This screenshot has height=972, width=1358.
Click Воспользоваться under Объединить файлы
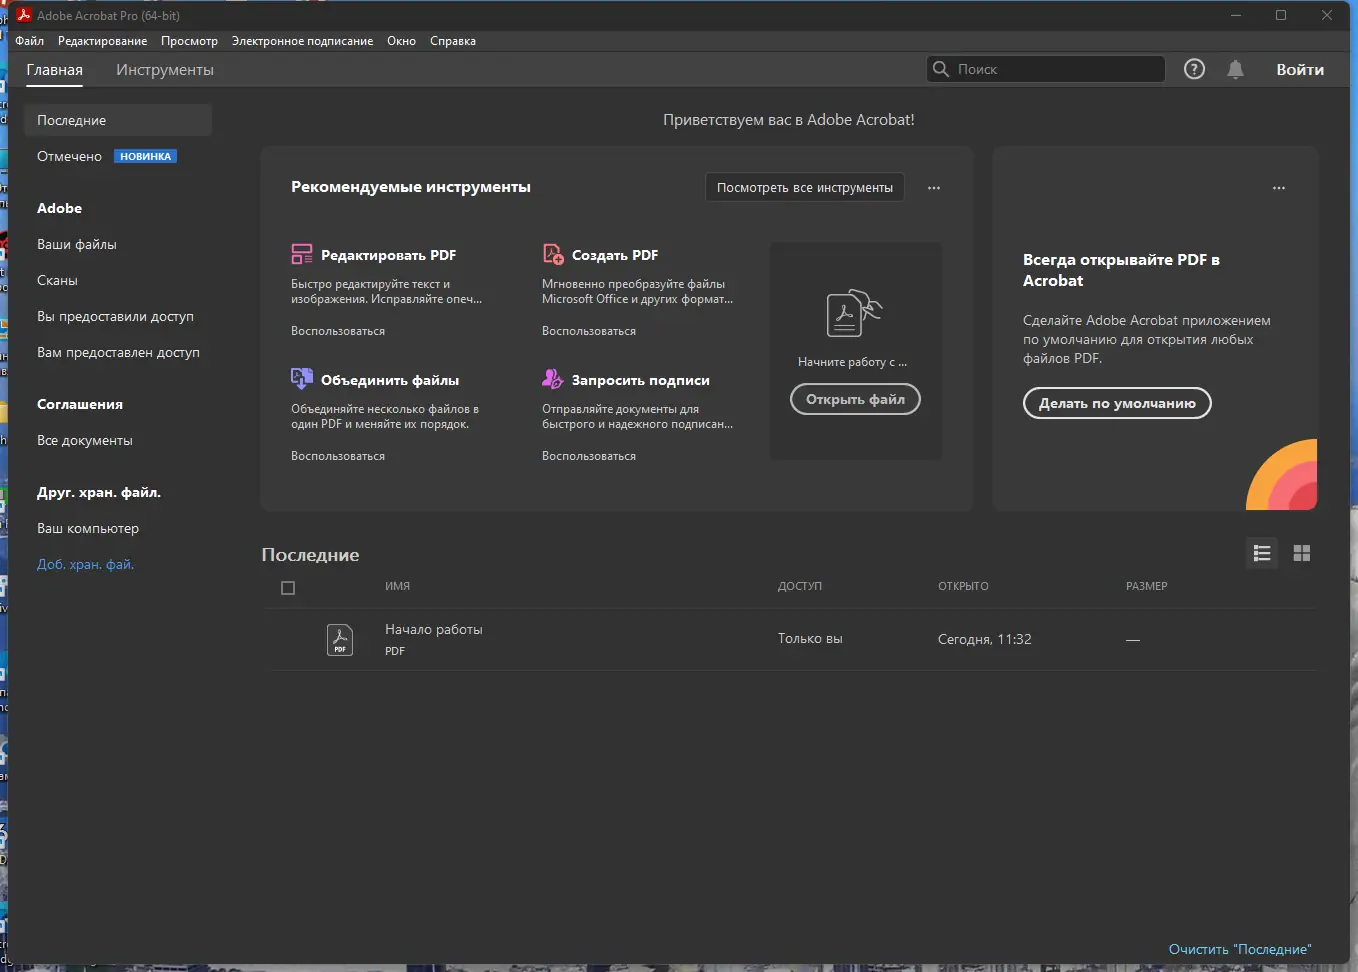tap(338, 456)
